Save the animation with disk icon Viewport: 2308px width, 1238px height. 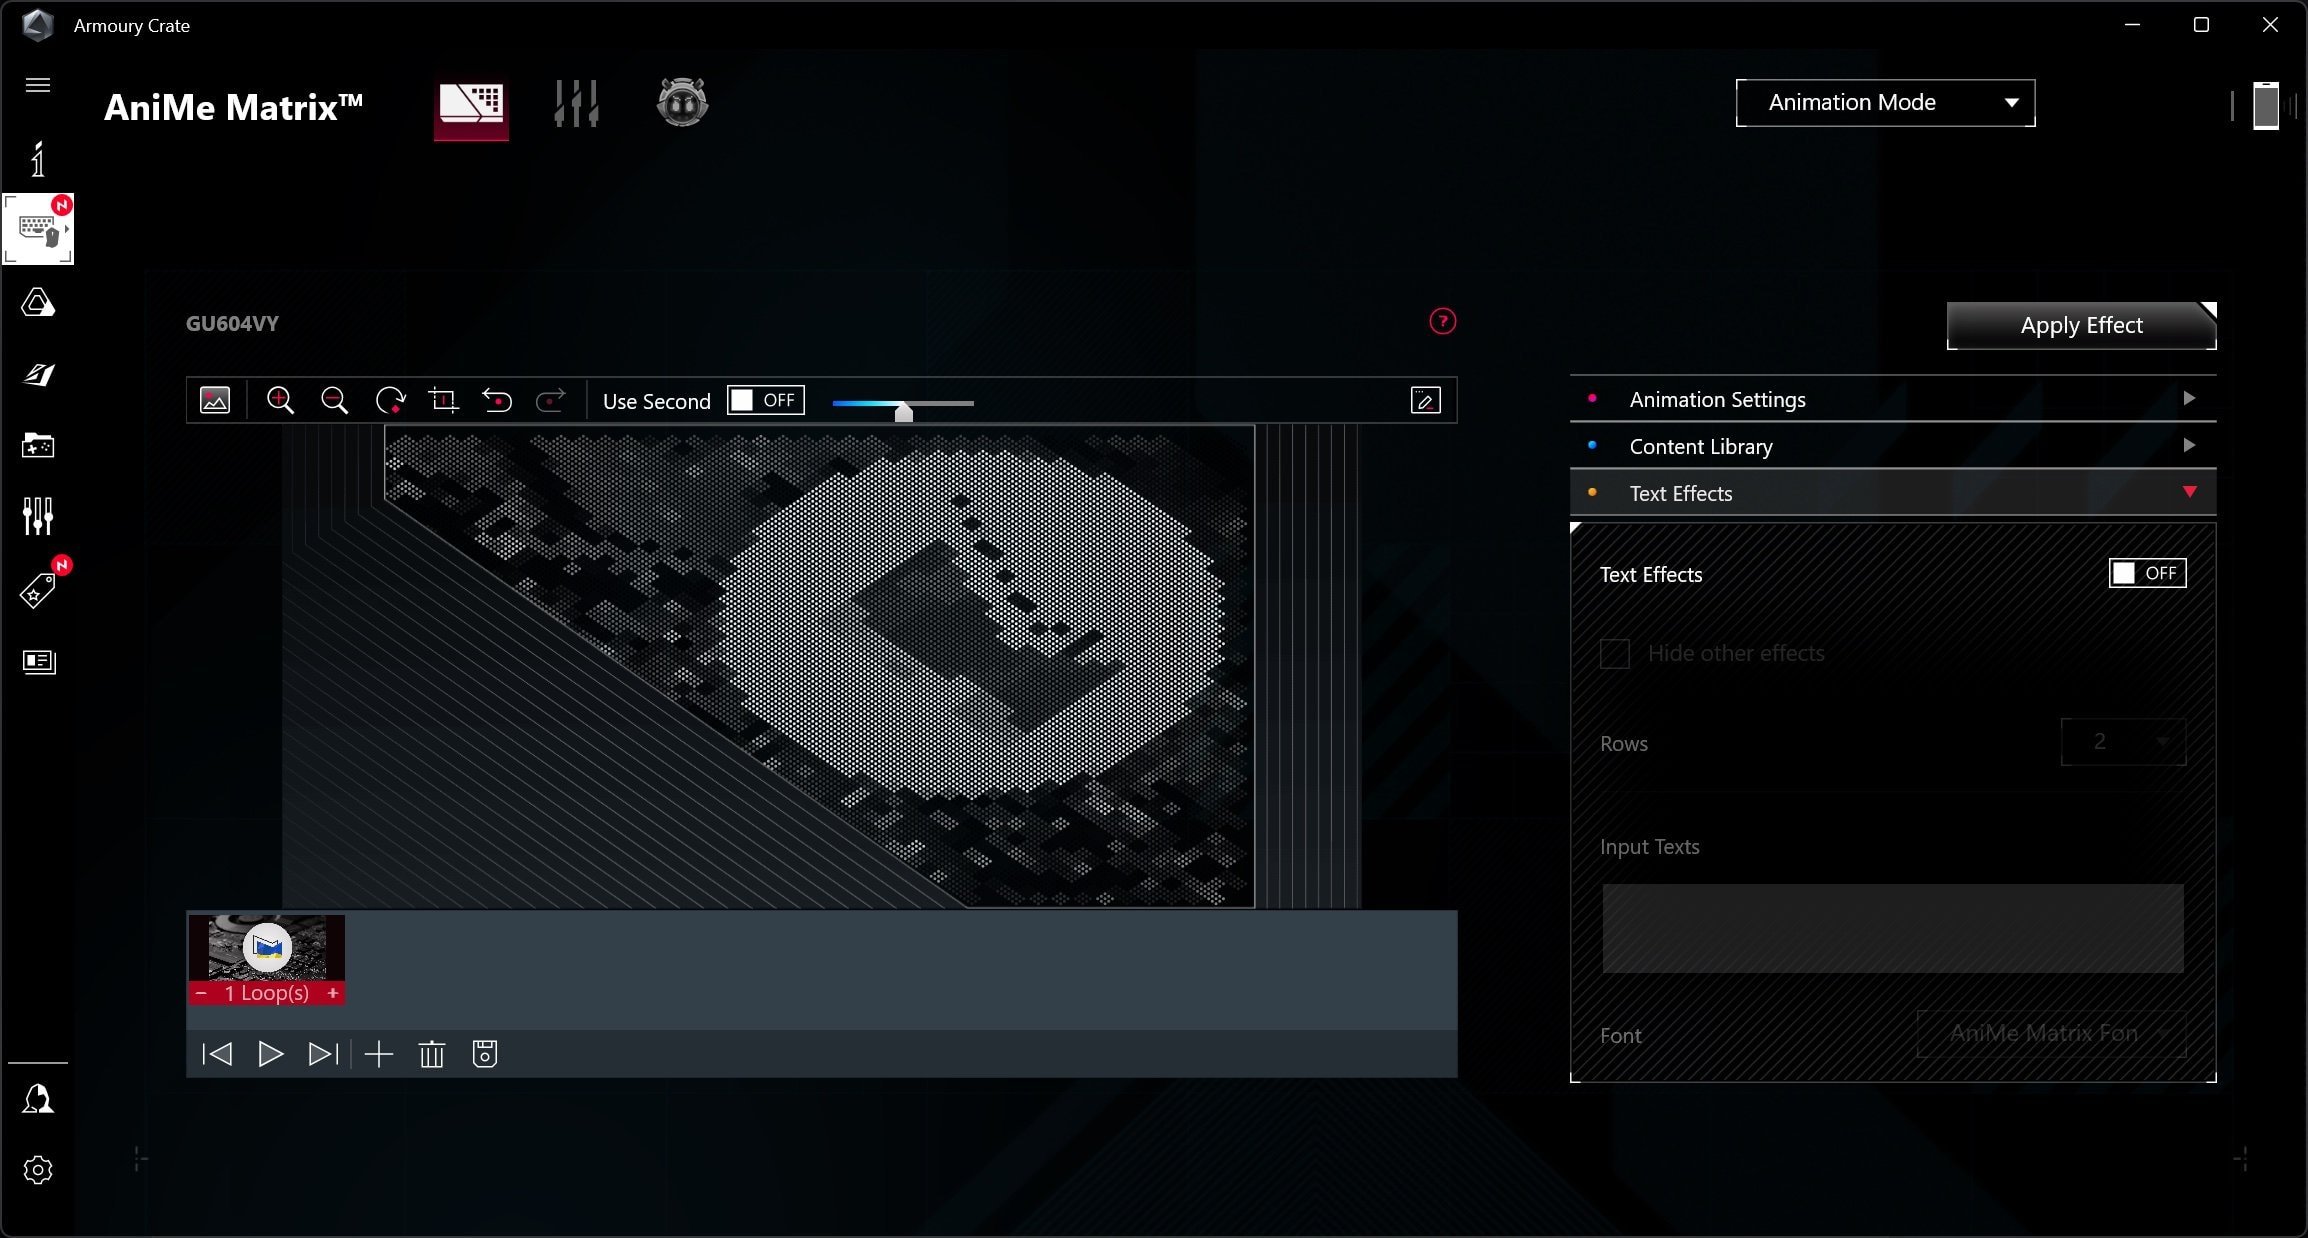click(485, 1054)
